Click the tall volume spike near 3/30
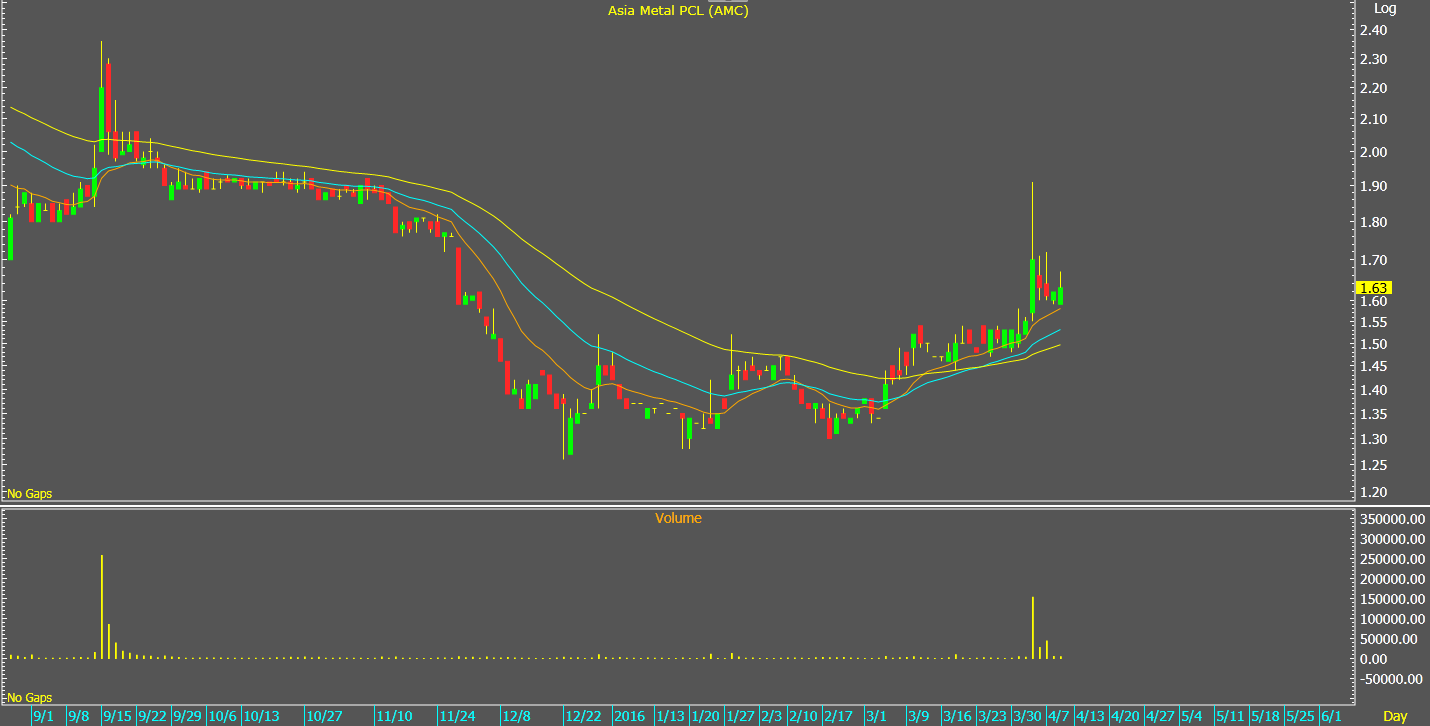This screenshot has width=1430, height=726. 1032,628
